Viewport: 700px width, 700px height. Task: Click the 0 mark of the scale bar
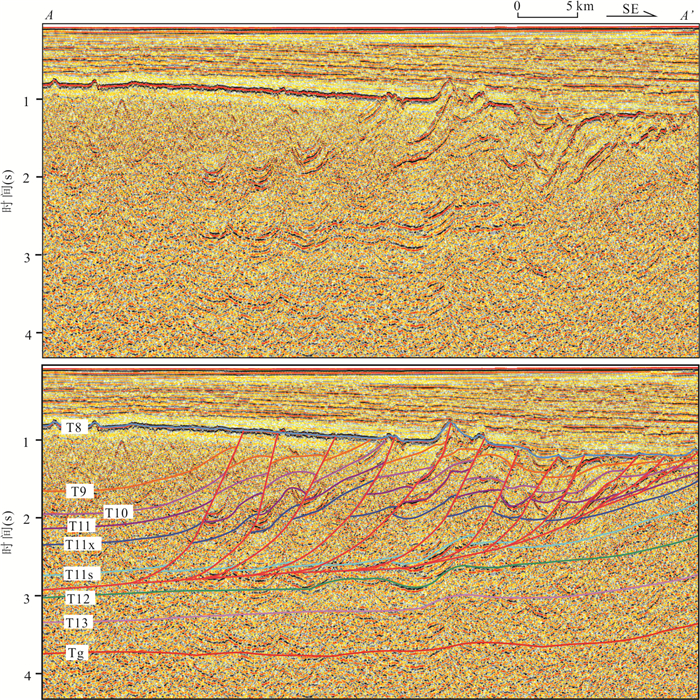pyautogui.click(x=517, y=6)
